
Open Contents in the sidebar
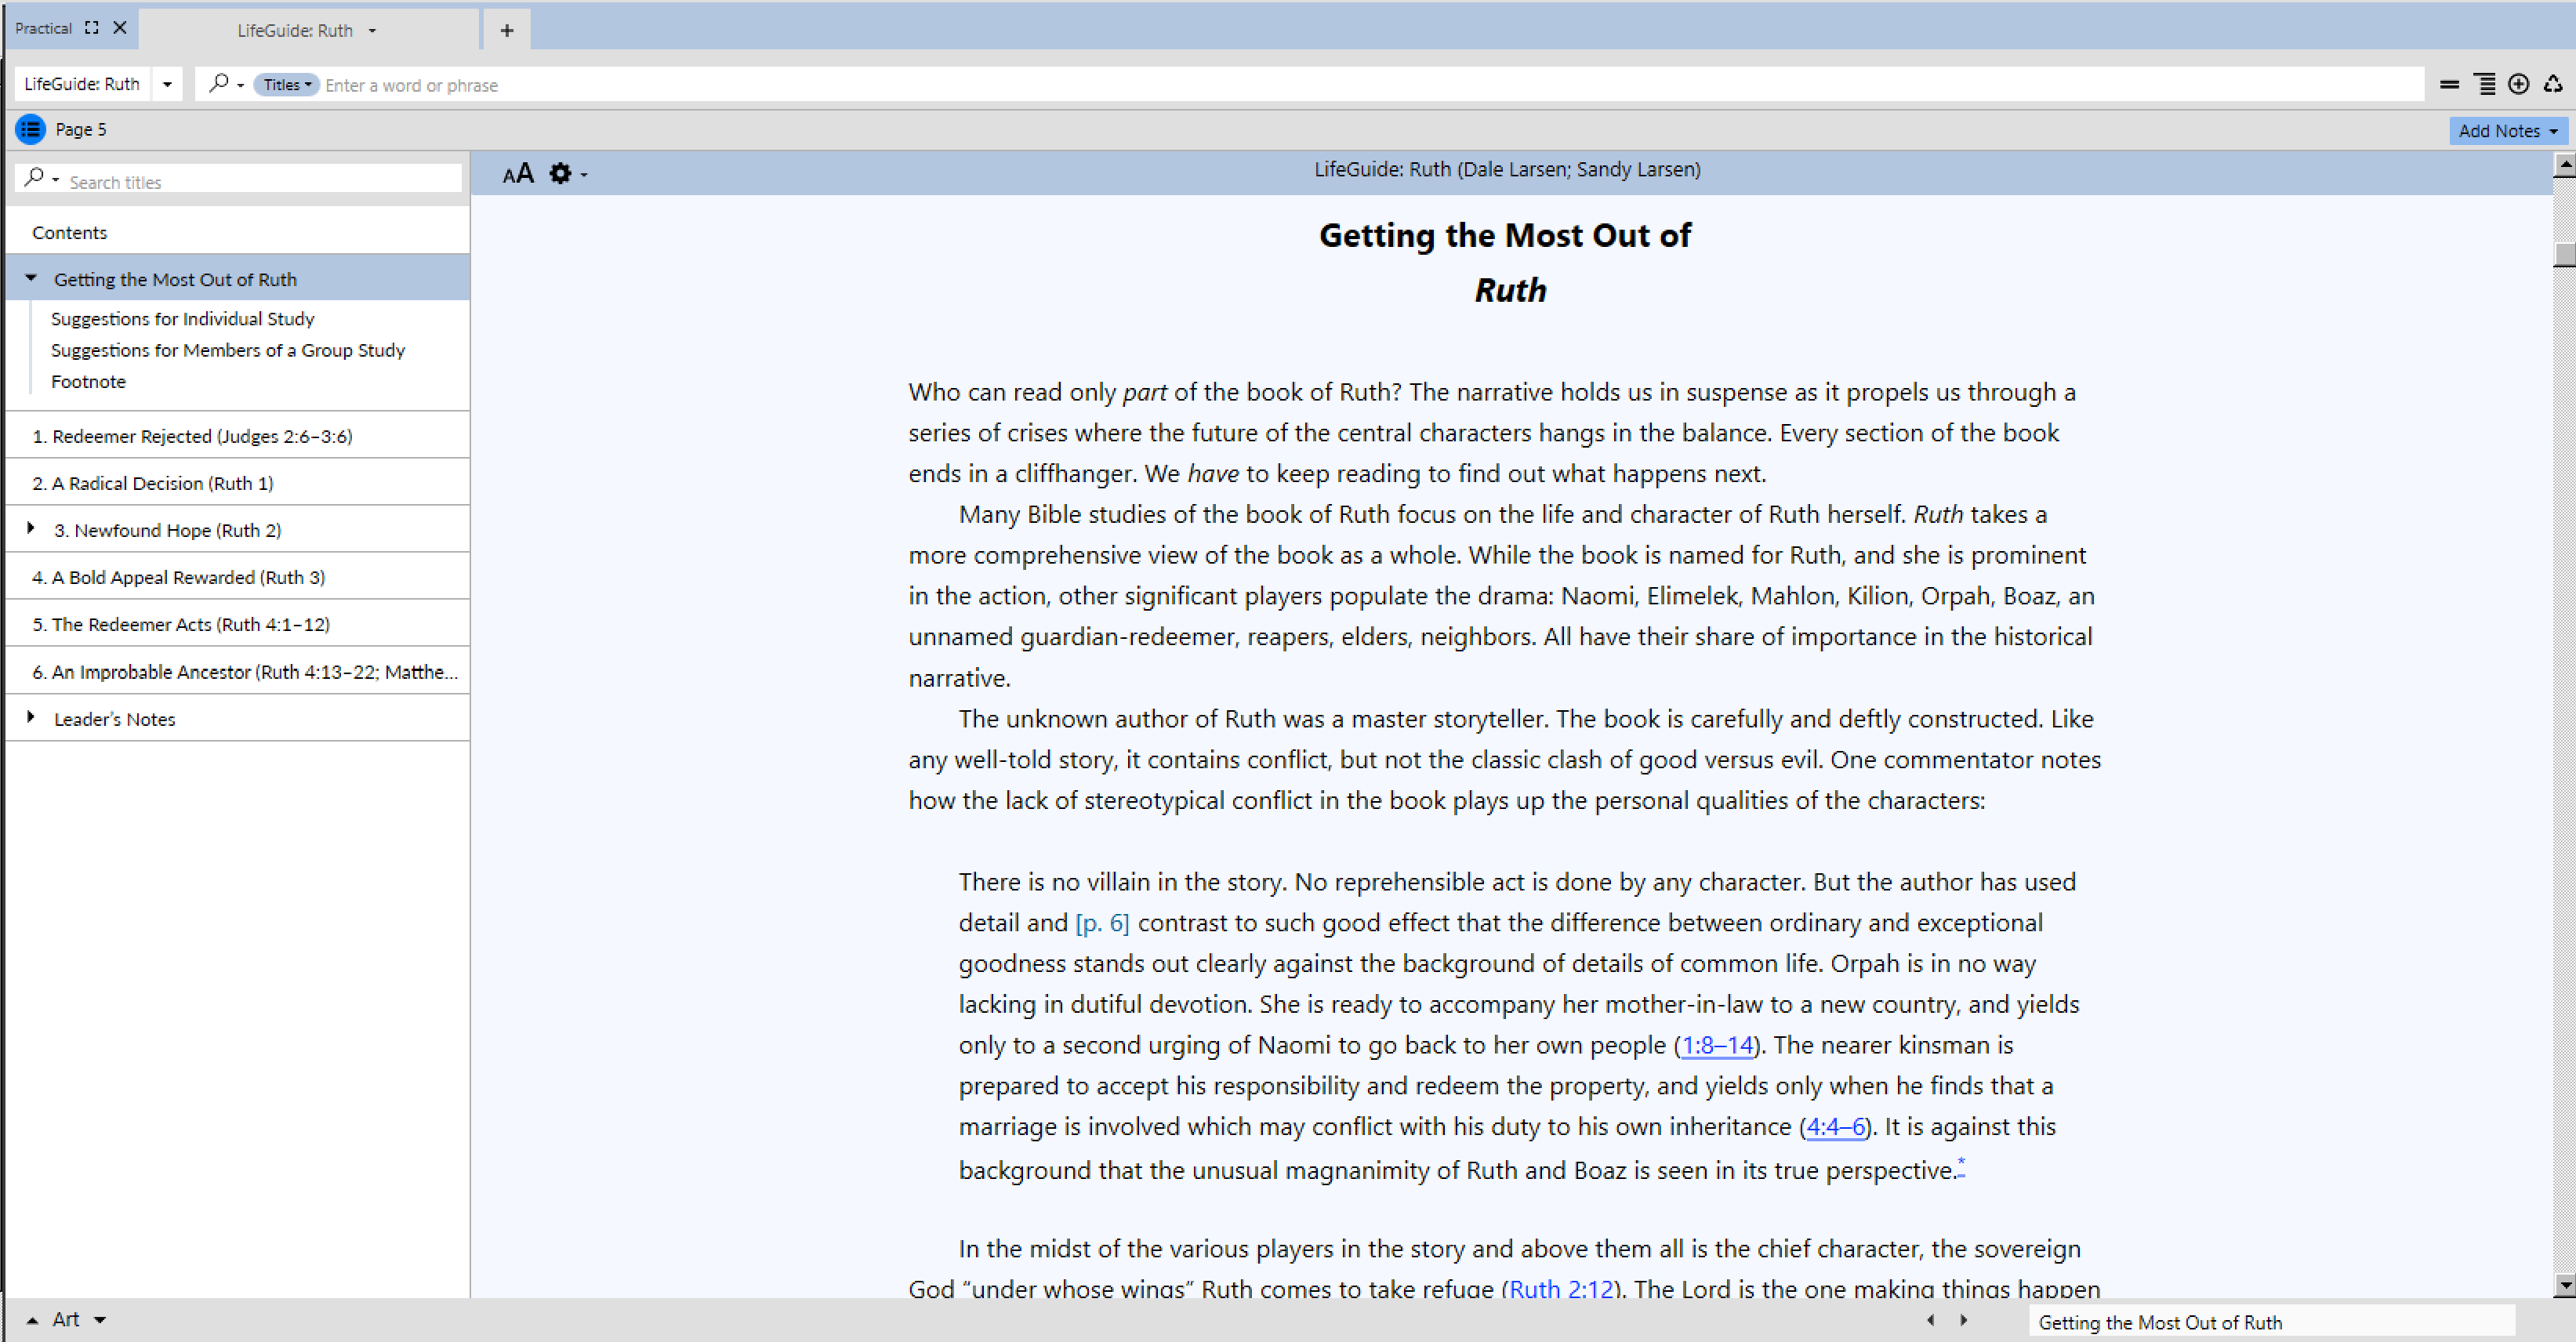click(x=69, y=232)
